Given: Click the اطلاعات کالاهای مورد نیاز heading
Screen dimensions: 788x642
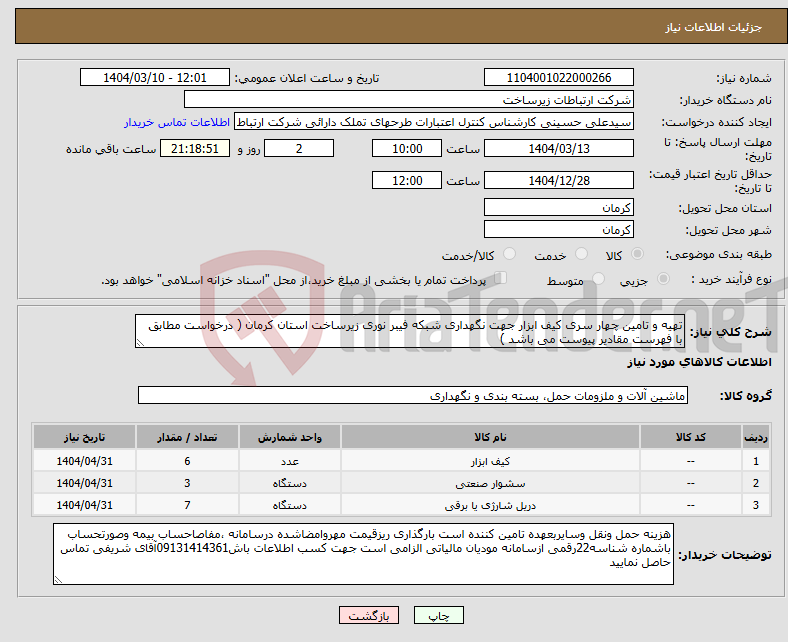Looking at the screenshot, I should 699,362.
